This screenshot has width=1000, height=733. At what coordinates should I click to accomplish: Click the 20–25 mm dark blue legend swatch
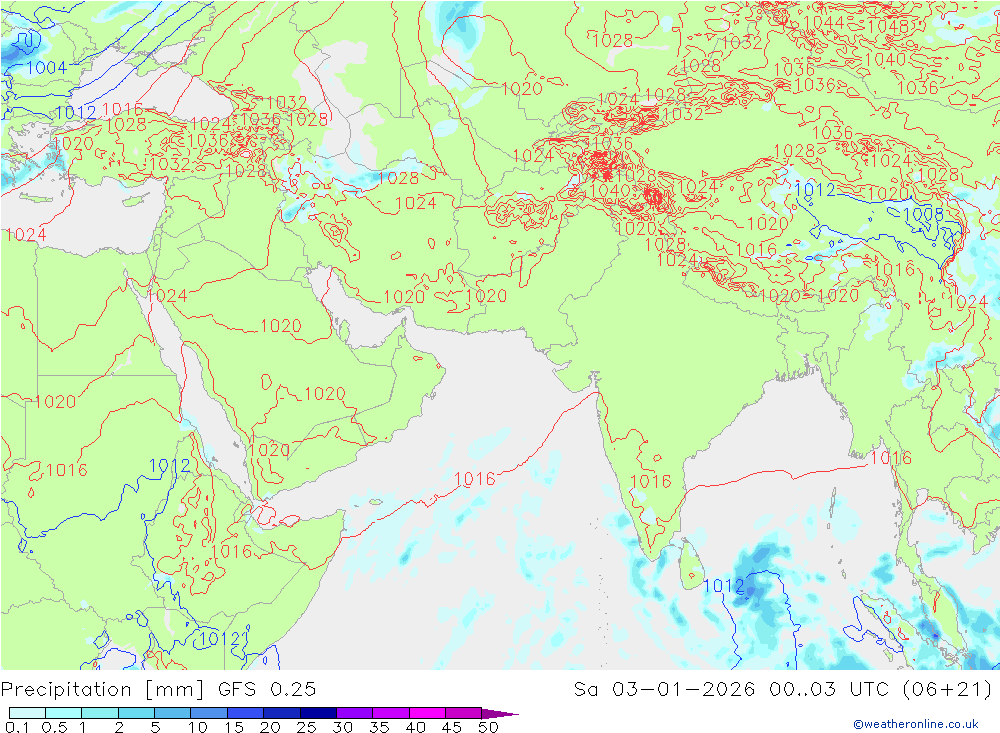281,713
